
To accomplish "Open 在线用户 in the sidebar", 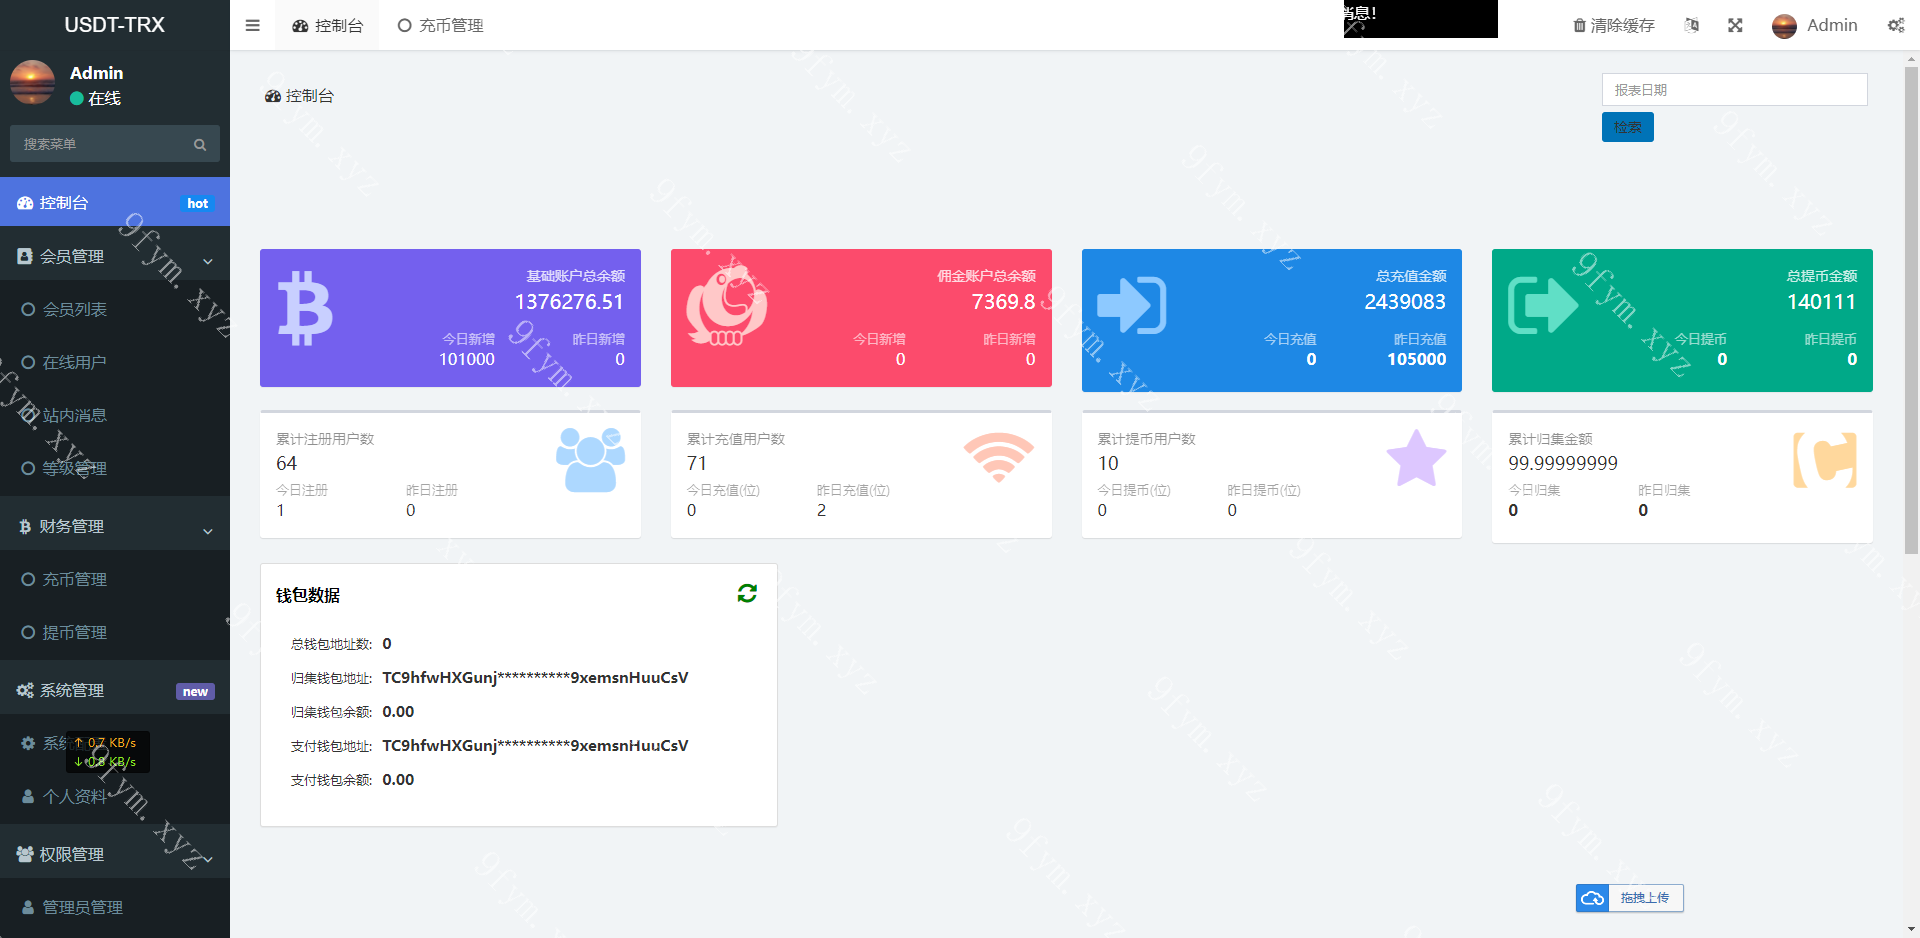I will click(x=115, y=363).
